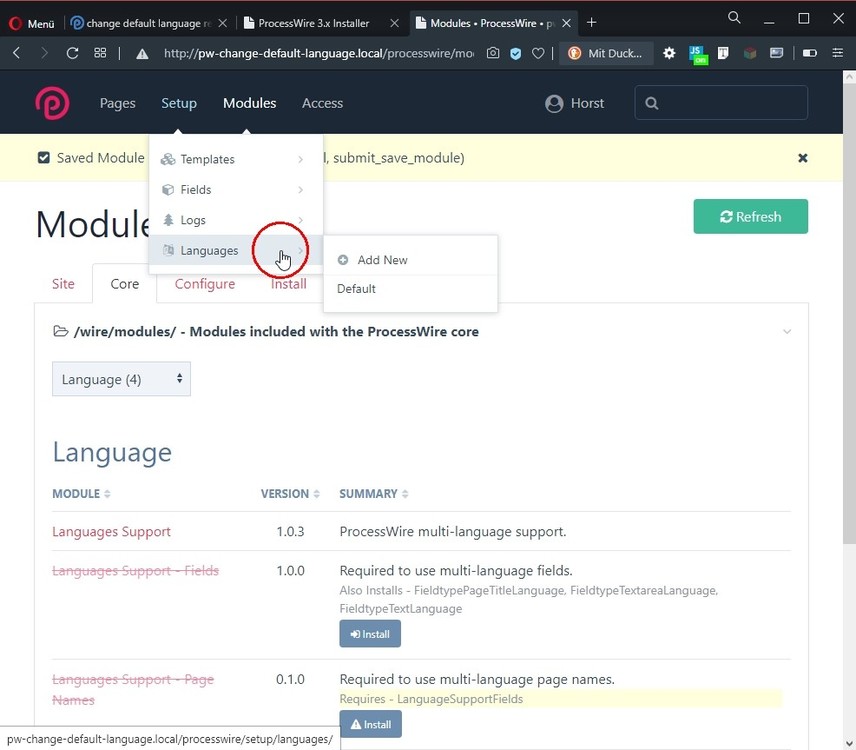Expand the Templates submenu arrow
Image resolution: width=856 pixels, height=750 pixels.
click(301, 159)
